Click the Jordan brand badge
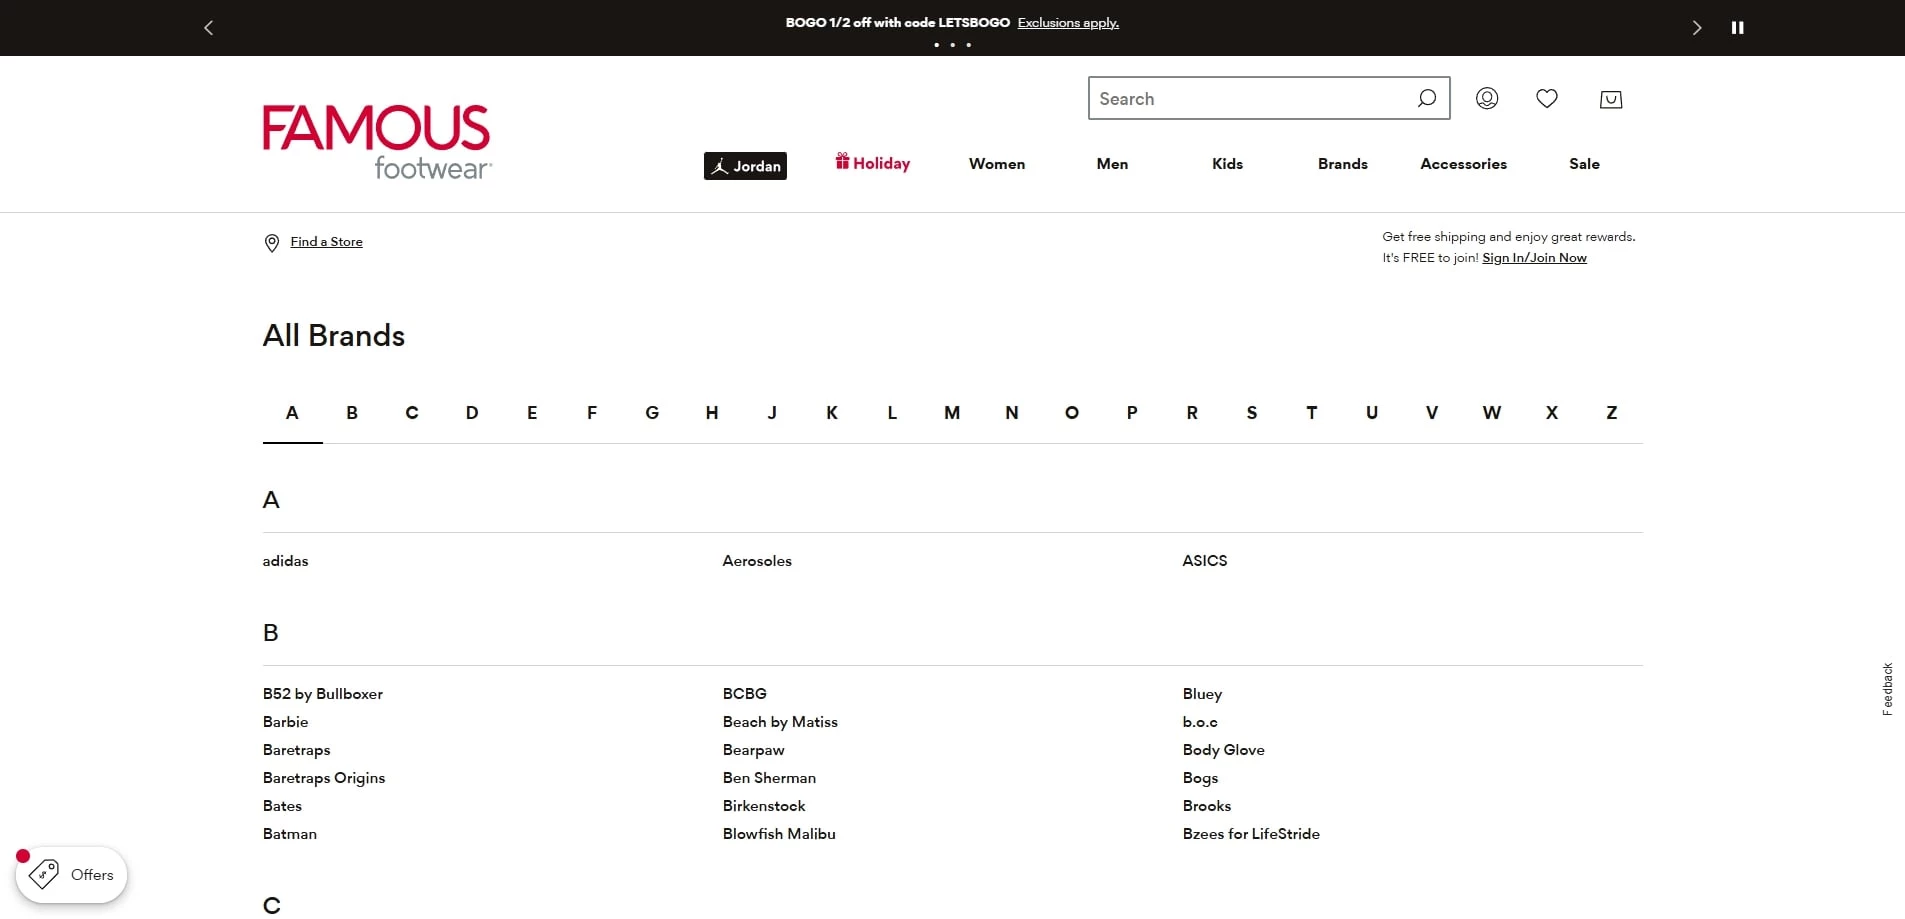1905x919 pixels. coord(745,166)
